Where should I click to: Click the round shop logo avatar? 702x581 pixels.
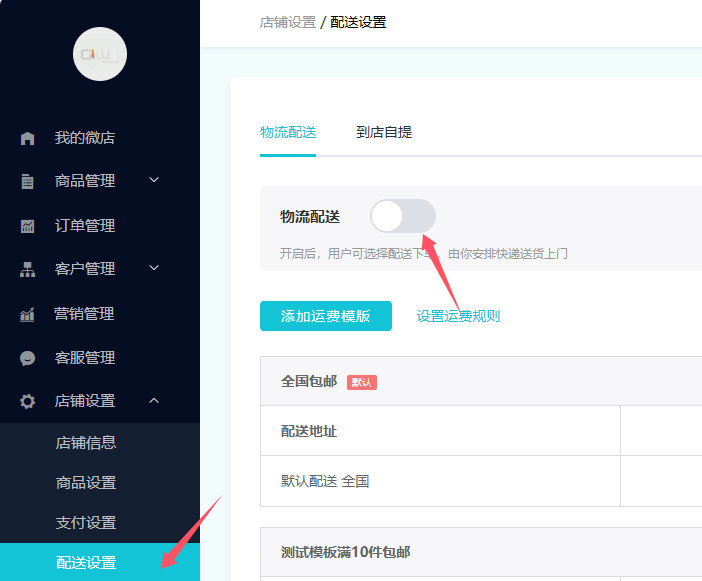click(x=100, y=54)
